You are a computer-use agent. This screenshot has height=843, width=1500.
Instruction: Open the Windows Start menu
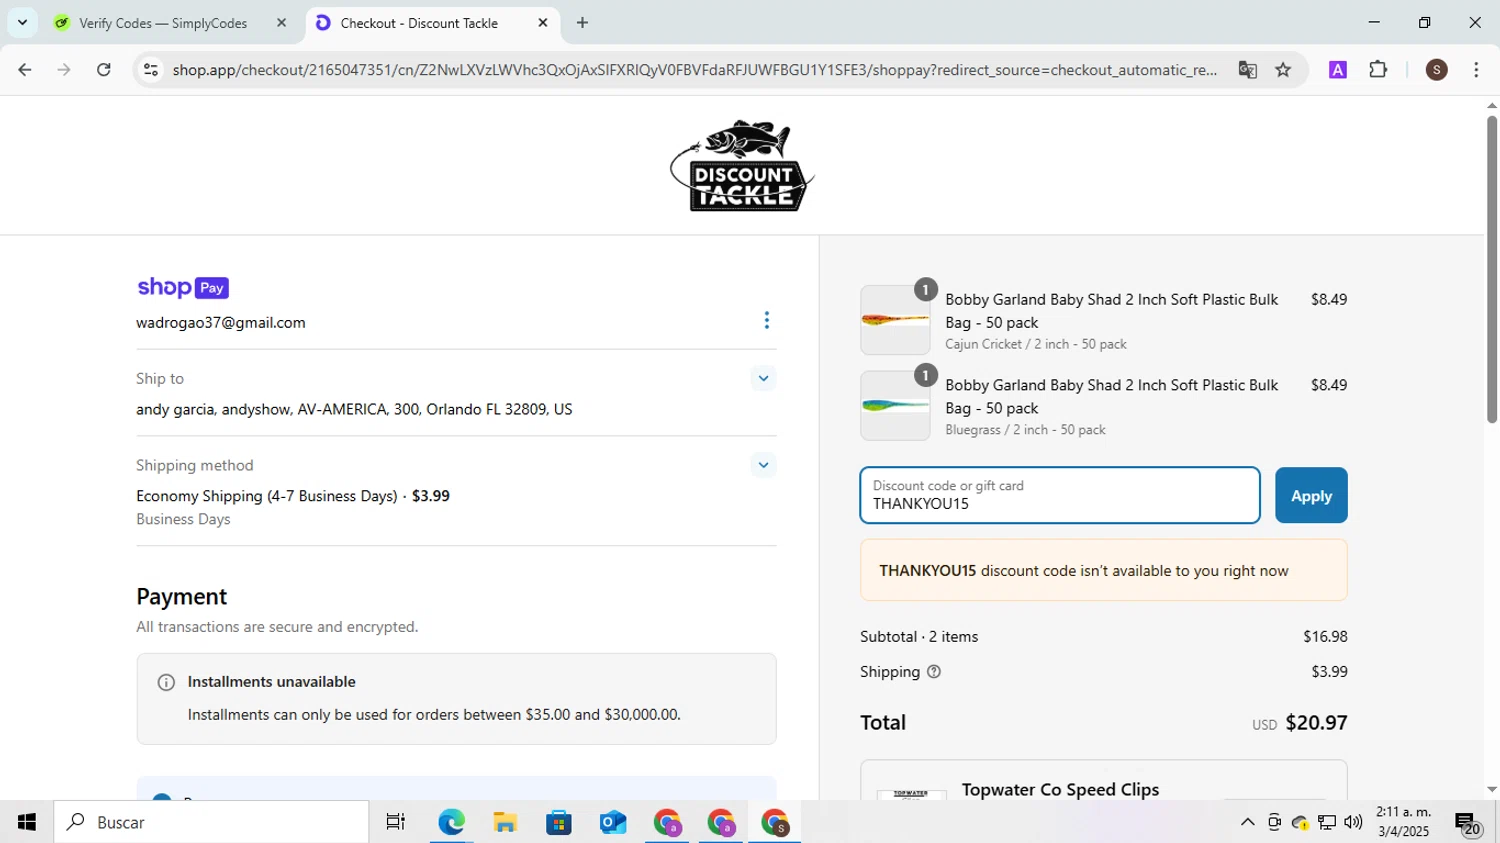click(x=26, y=822)
